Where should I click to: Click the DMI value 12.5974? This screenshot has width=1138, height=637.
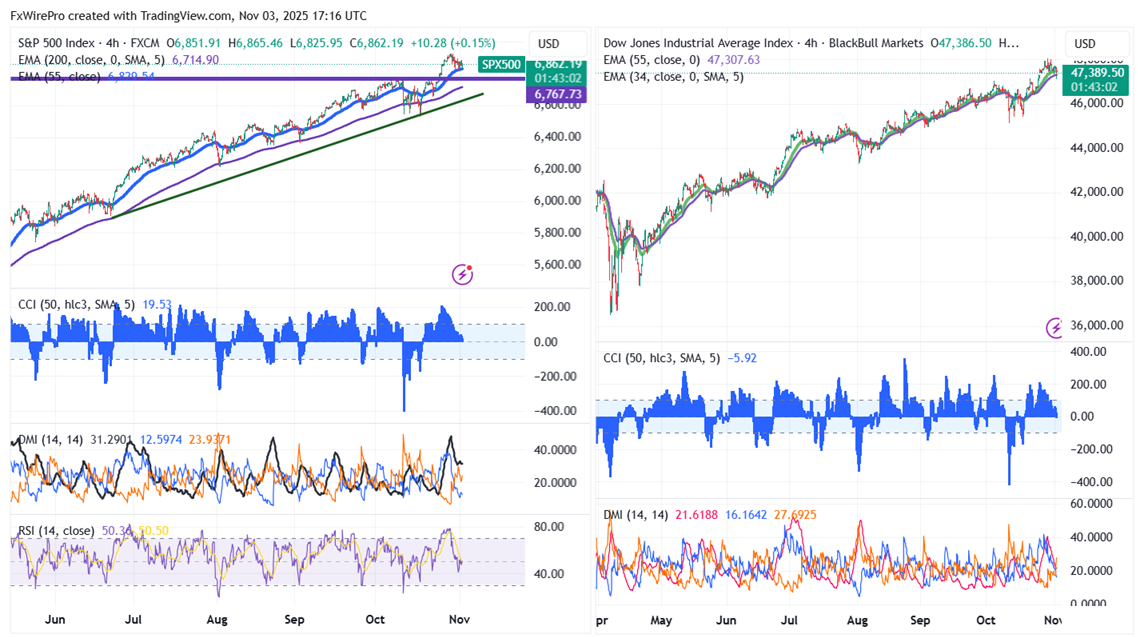click(x=161, y=439)
